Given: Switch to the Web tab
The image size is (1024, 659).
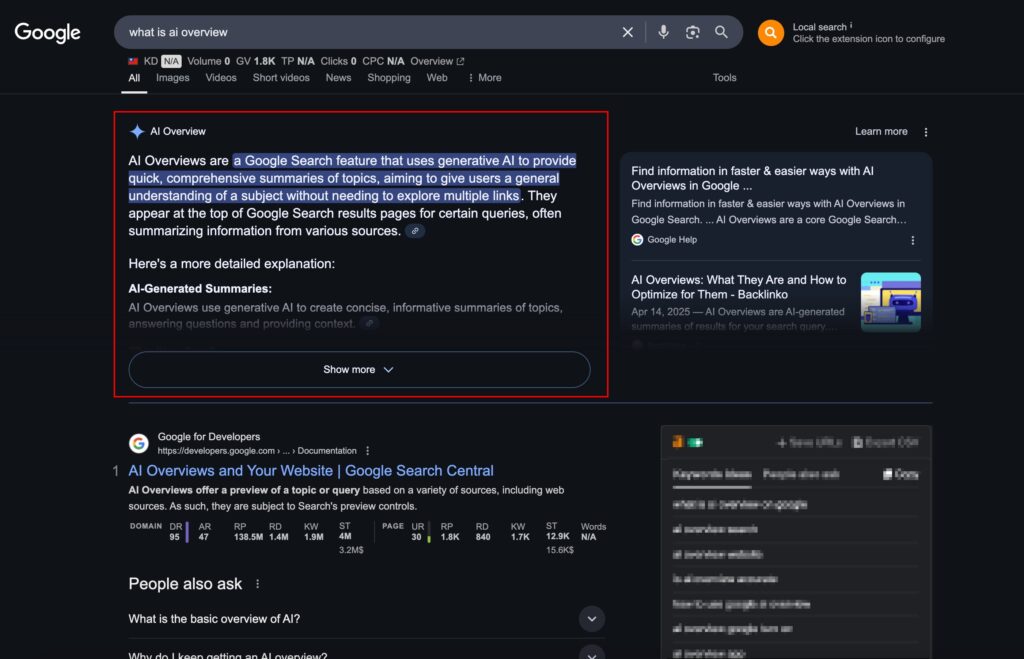Looking at the screenshot, I should tap(437, 78).
